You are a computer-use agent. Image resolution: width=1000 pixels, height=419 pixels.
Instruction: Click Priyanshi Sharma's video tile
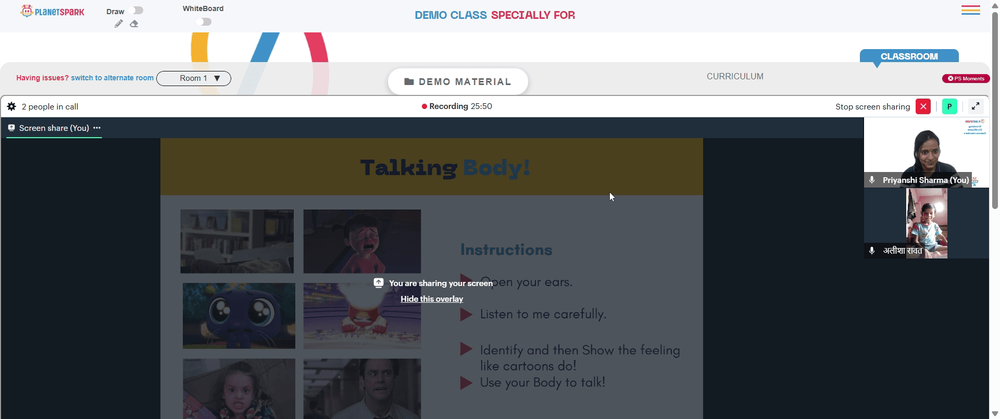925,152
